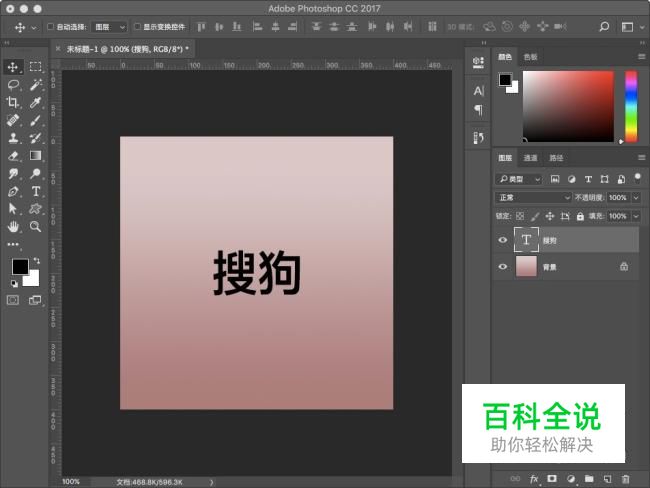Select the Horizontal Type tool
650x488 pixels.
click(35, 191)
